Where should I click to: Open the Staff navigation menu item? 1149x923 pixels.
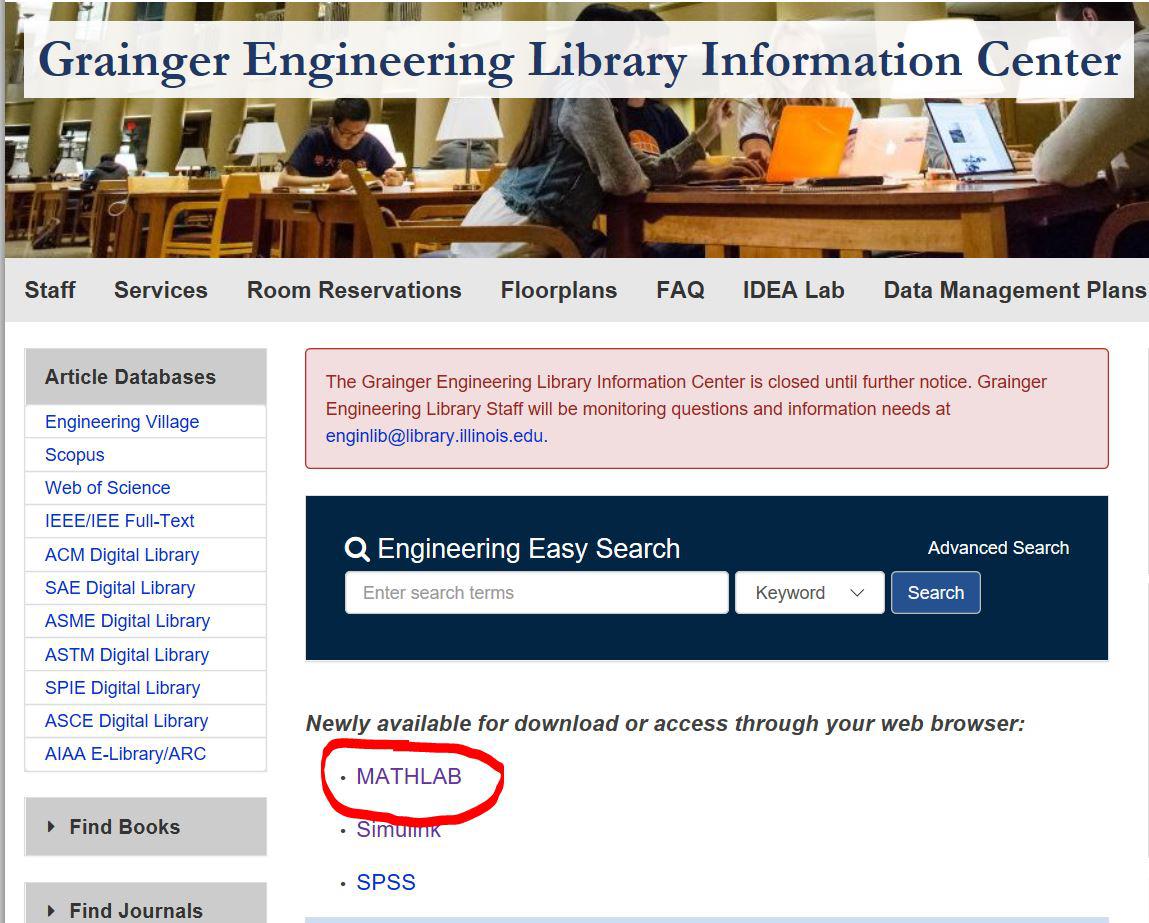pos(50,290)
